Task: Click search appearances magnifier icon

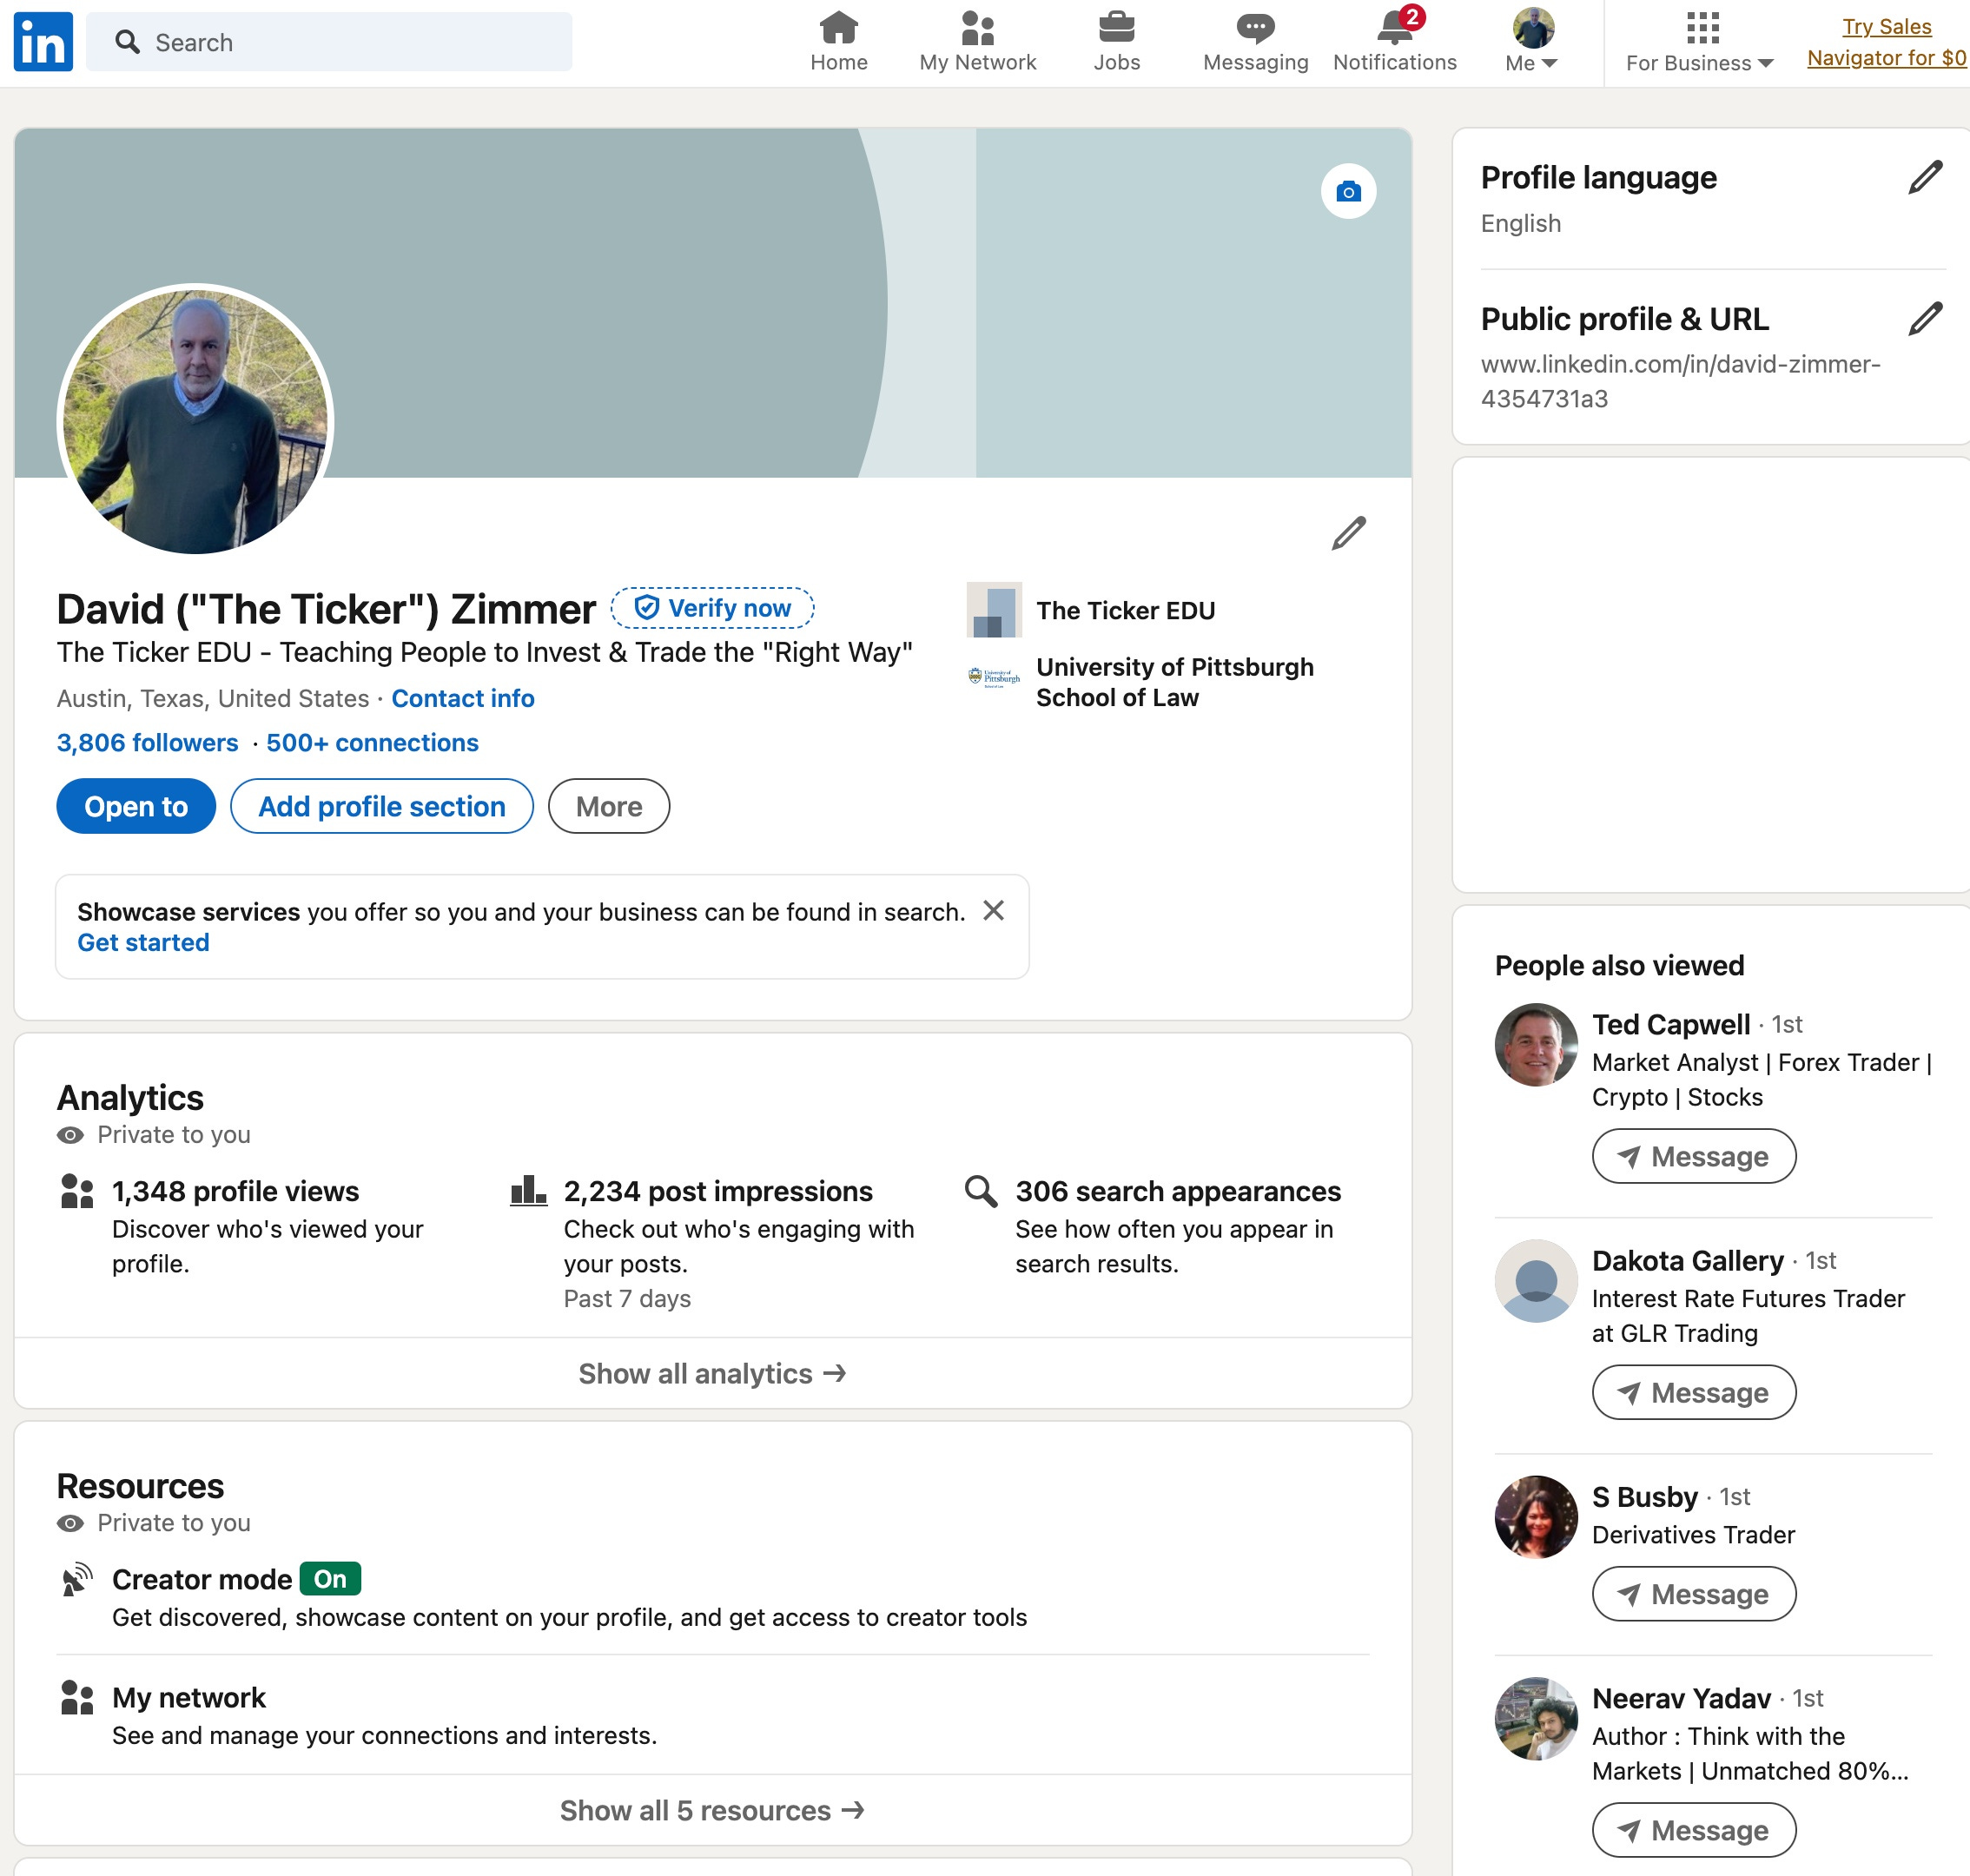Action: (981, 1191)
